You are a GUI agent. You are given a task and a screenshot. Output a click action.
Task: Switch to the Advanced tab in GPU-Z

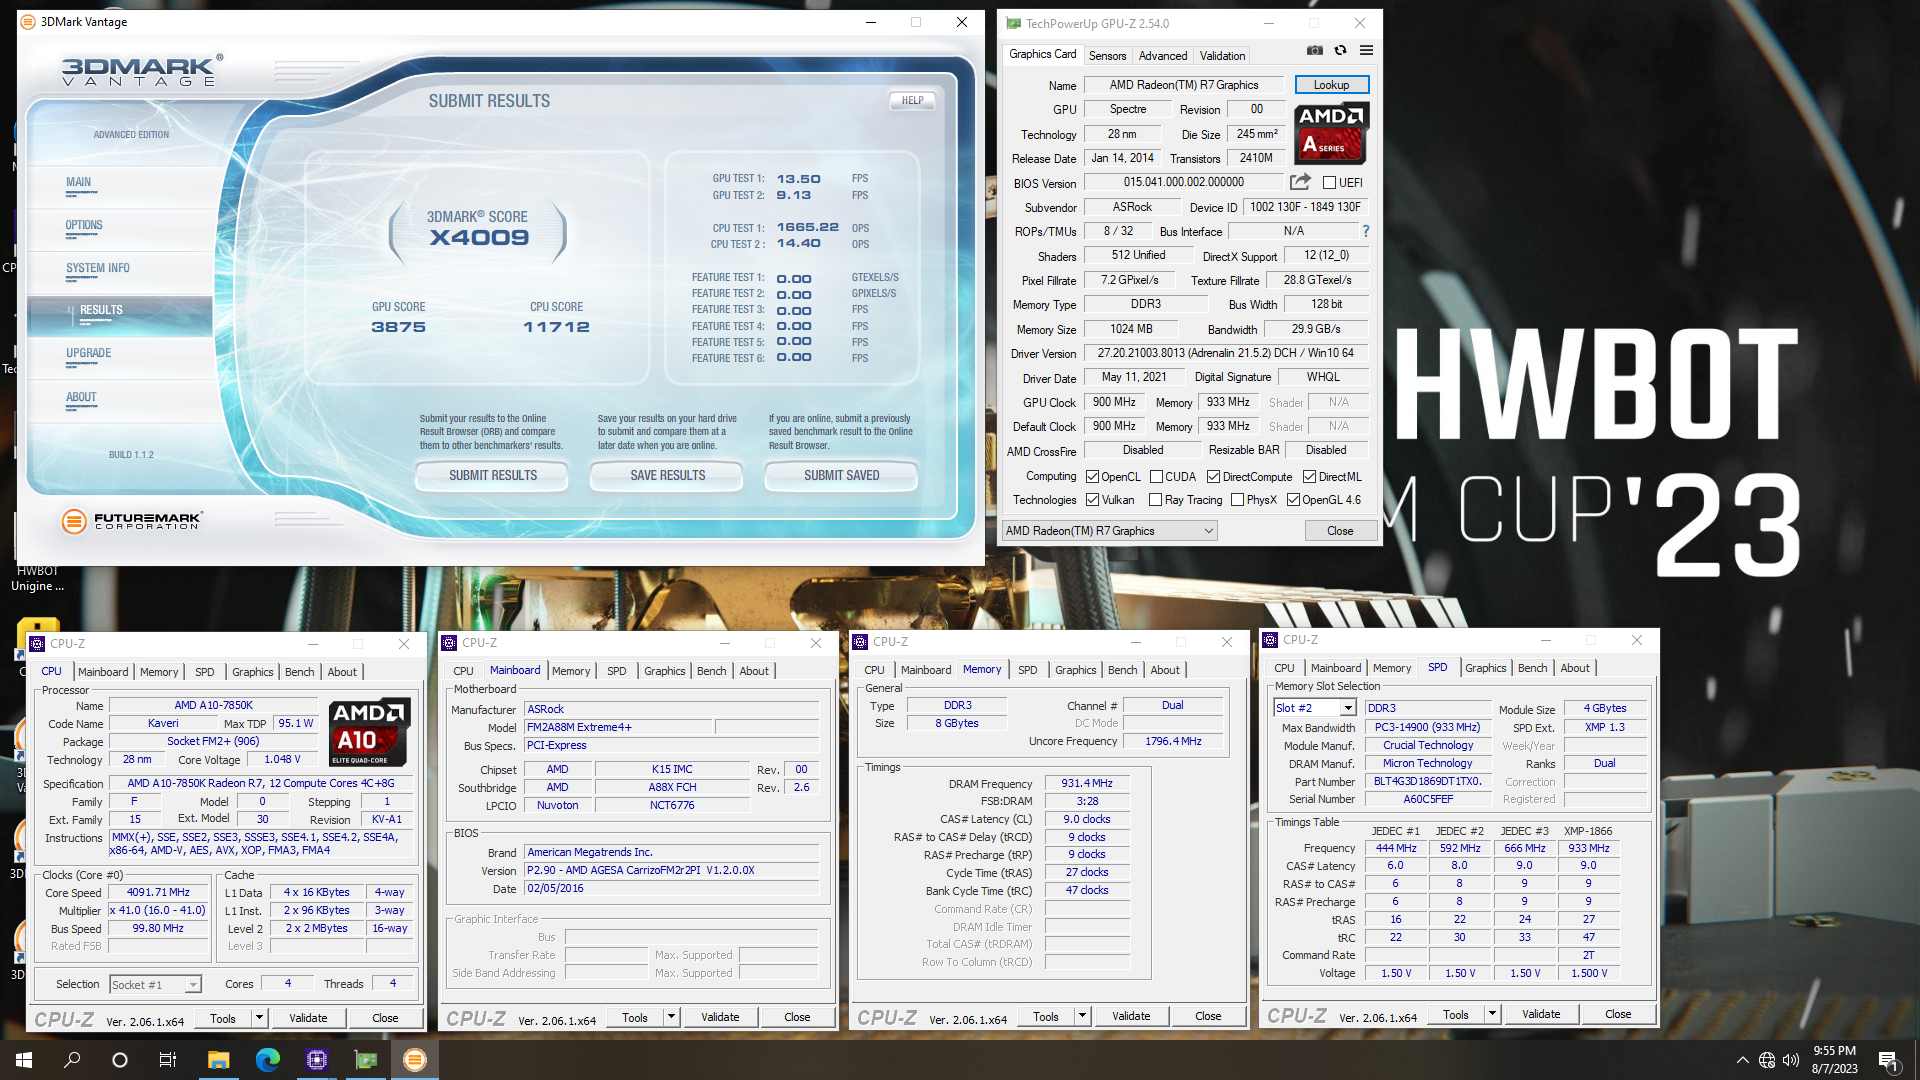[x=1163, y=56]
